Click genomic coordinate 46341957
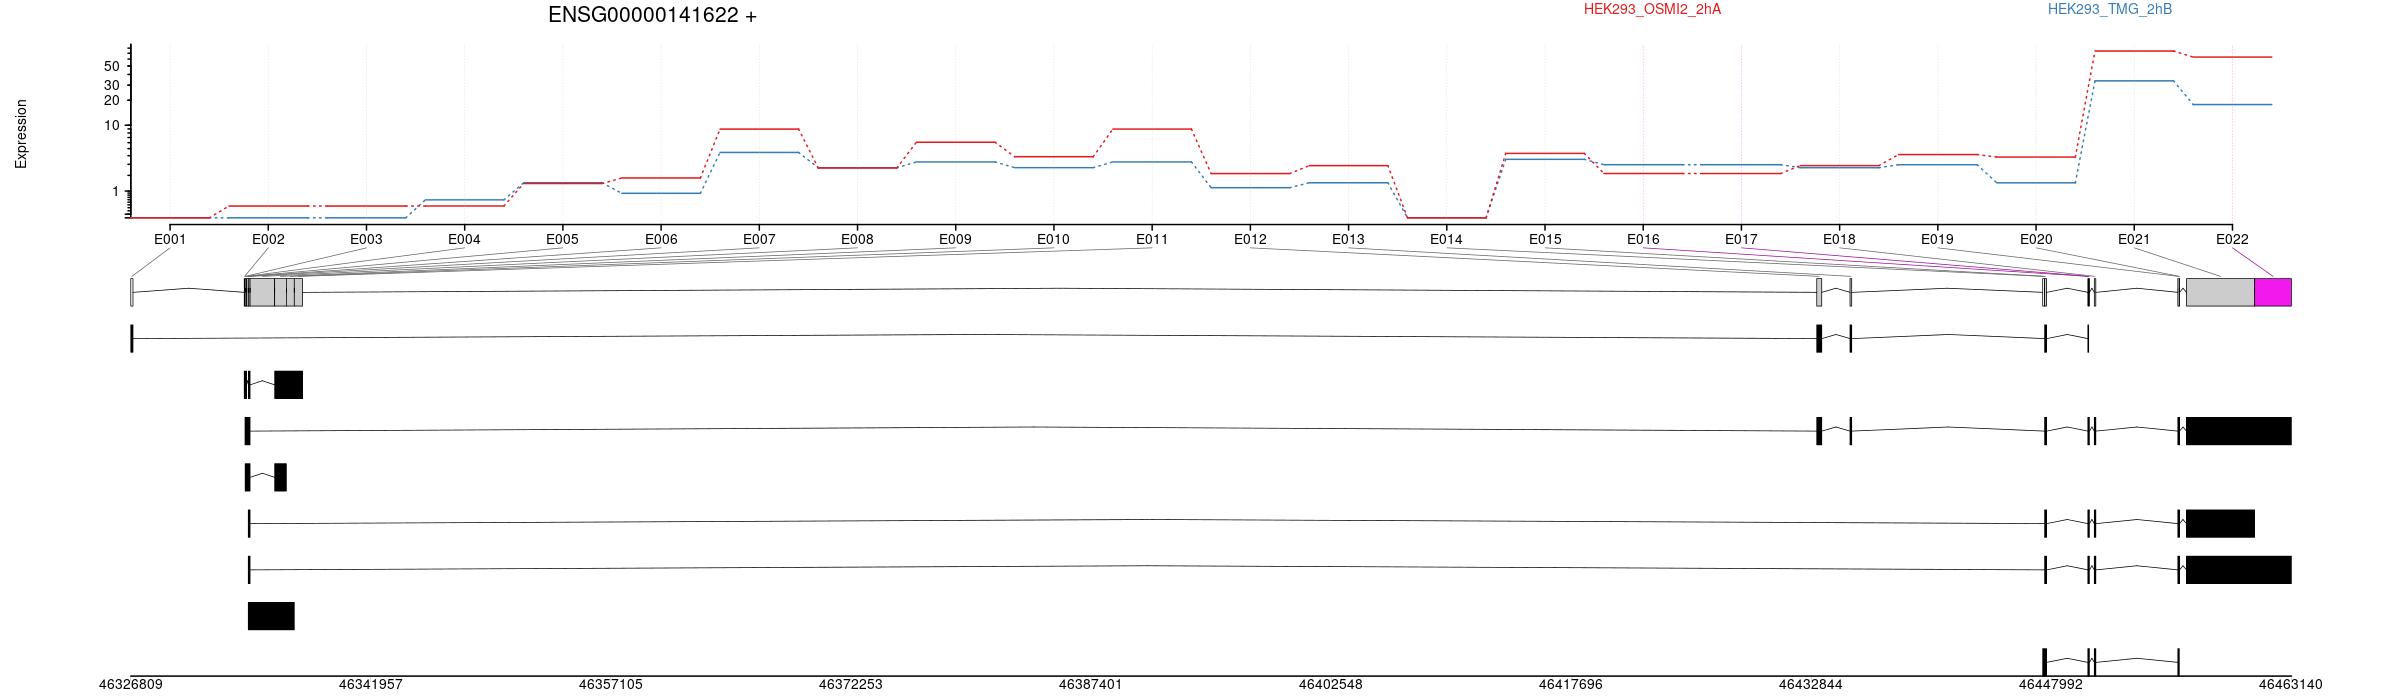 pyautogui.click(x=370, y=685)
